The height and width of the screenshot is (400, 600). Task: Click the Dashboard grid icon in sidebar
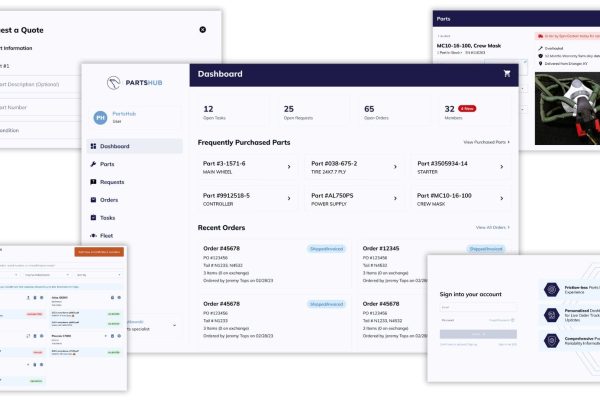coord(93,146)
